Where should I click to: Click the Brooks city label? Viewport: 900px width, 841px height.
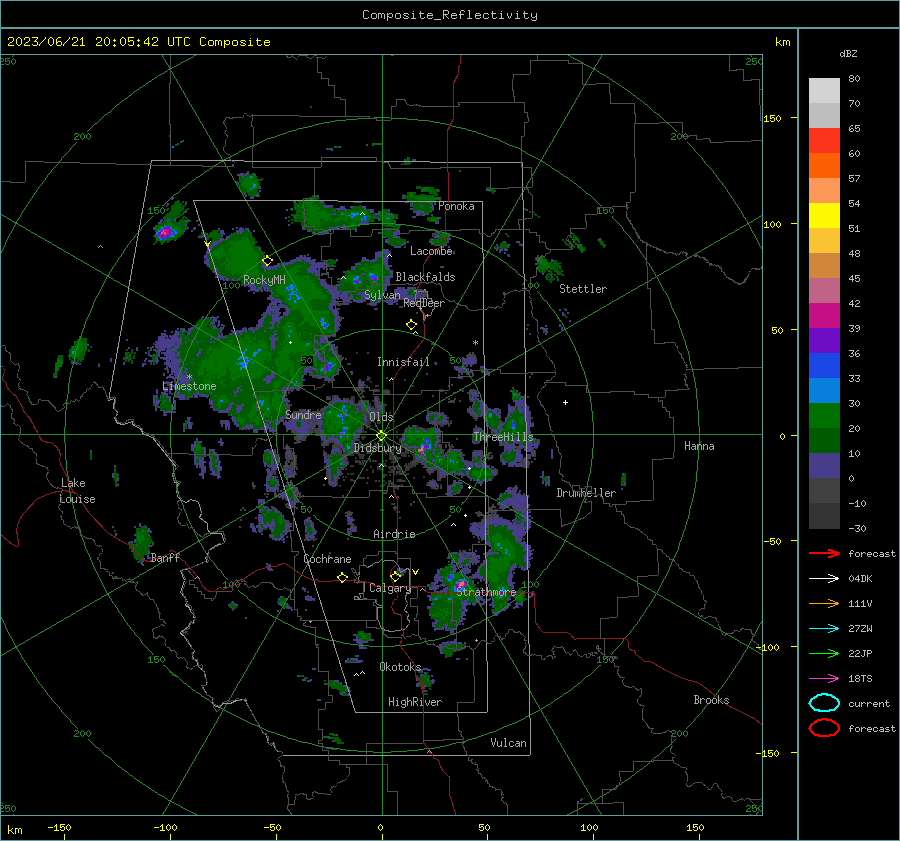pos(711,700)
